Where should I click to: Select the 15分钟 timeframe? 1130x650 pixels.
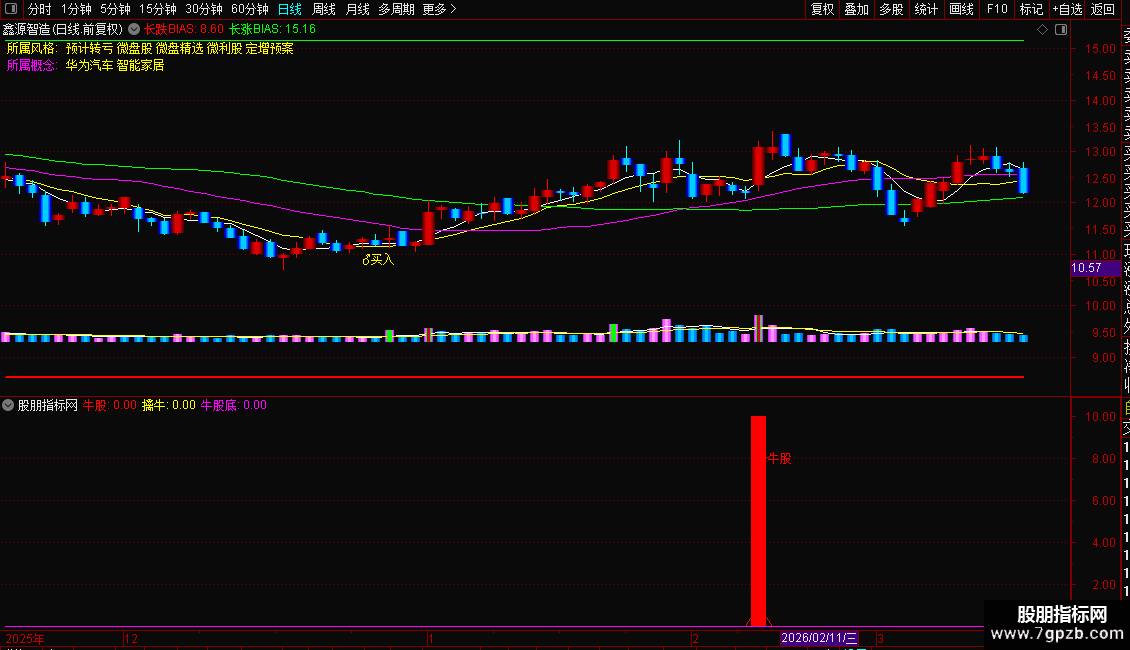point(158,9)
